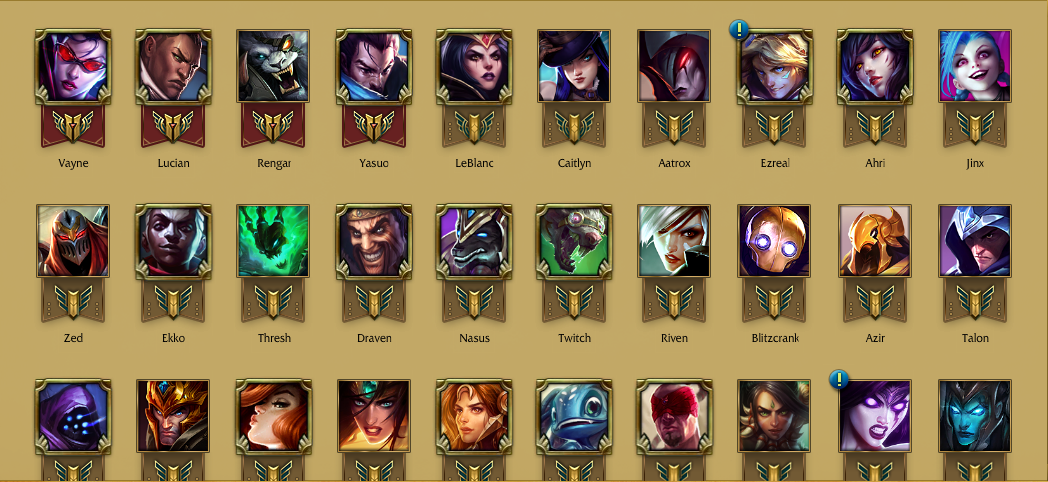Viewport: 1048px width, 482px height.
Task: Click the mastery emblem beneath Riven
Action: [674, 301]
